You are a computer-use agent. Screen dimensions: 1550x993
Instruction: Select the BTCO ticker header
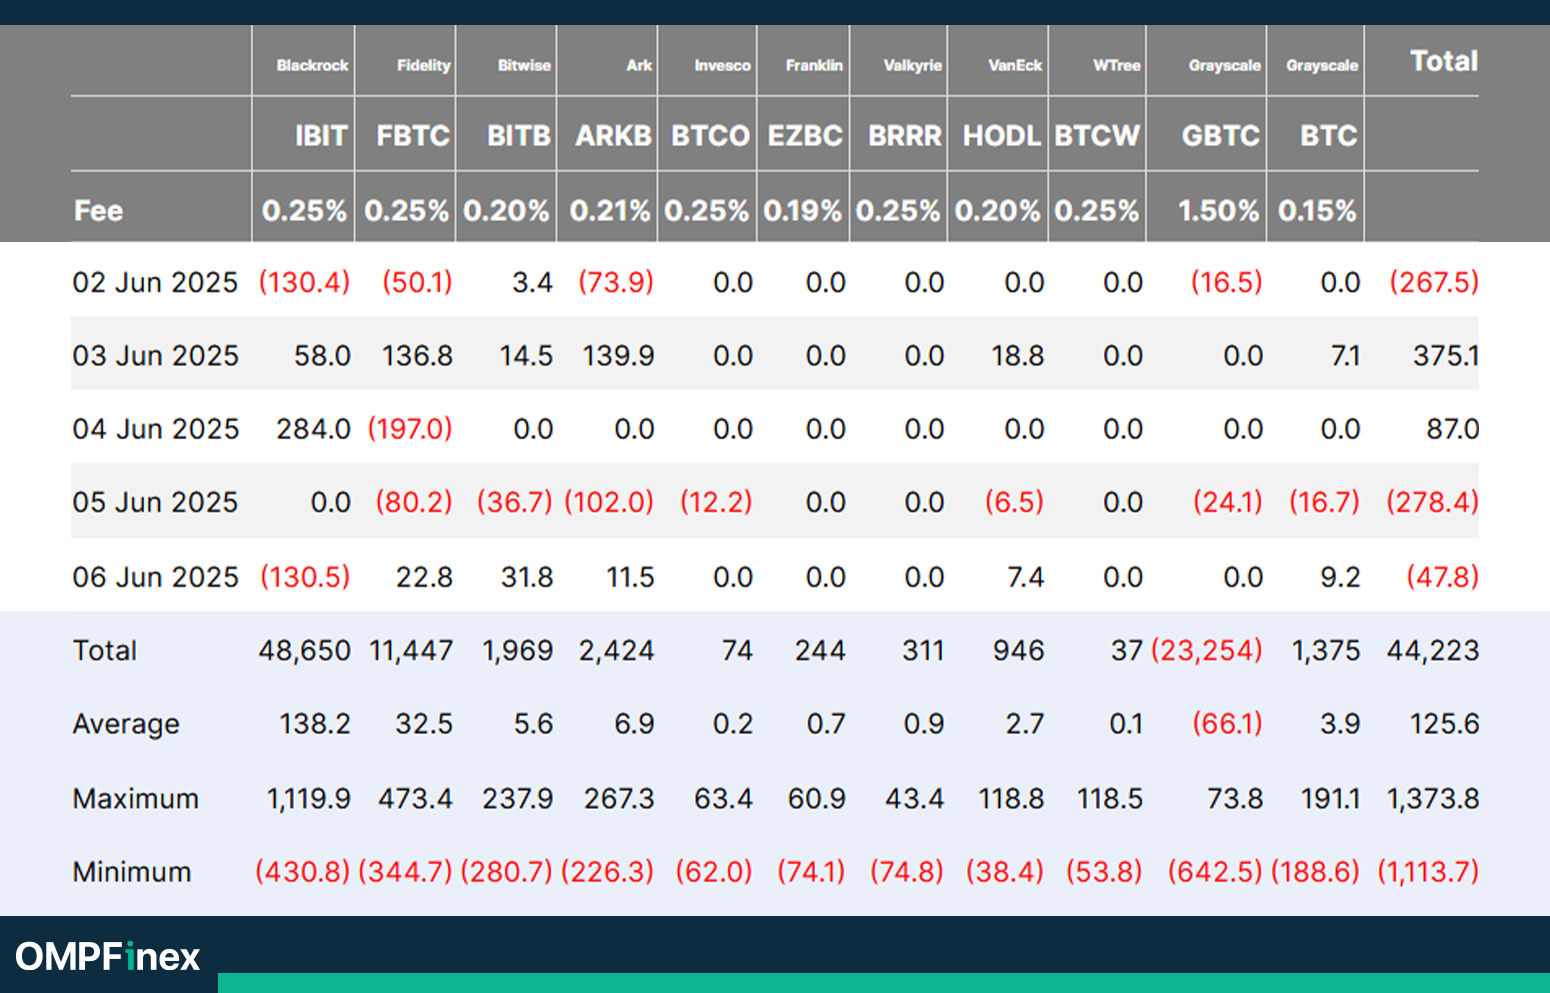click(710, 136)
